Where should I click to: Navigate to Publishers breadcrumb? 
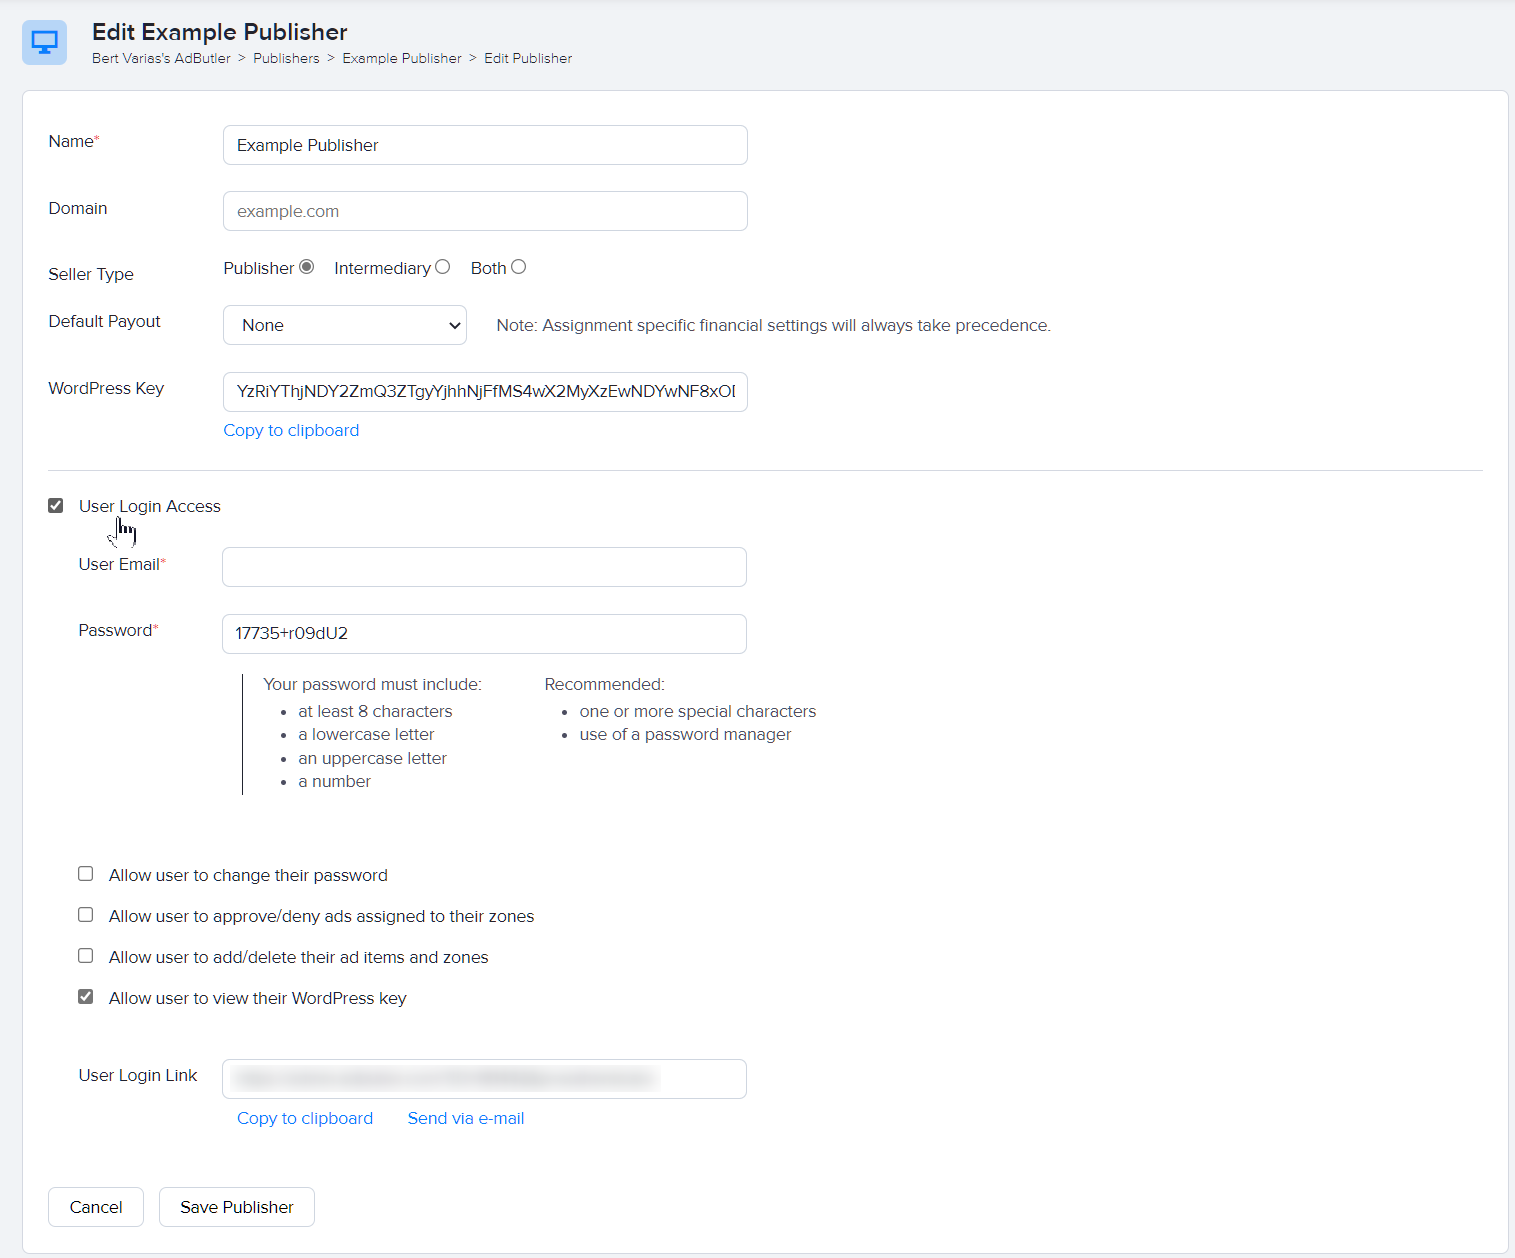[x=286, y=58]
